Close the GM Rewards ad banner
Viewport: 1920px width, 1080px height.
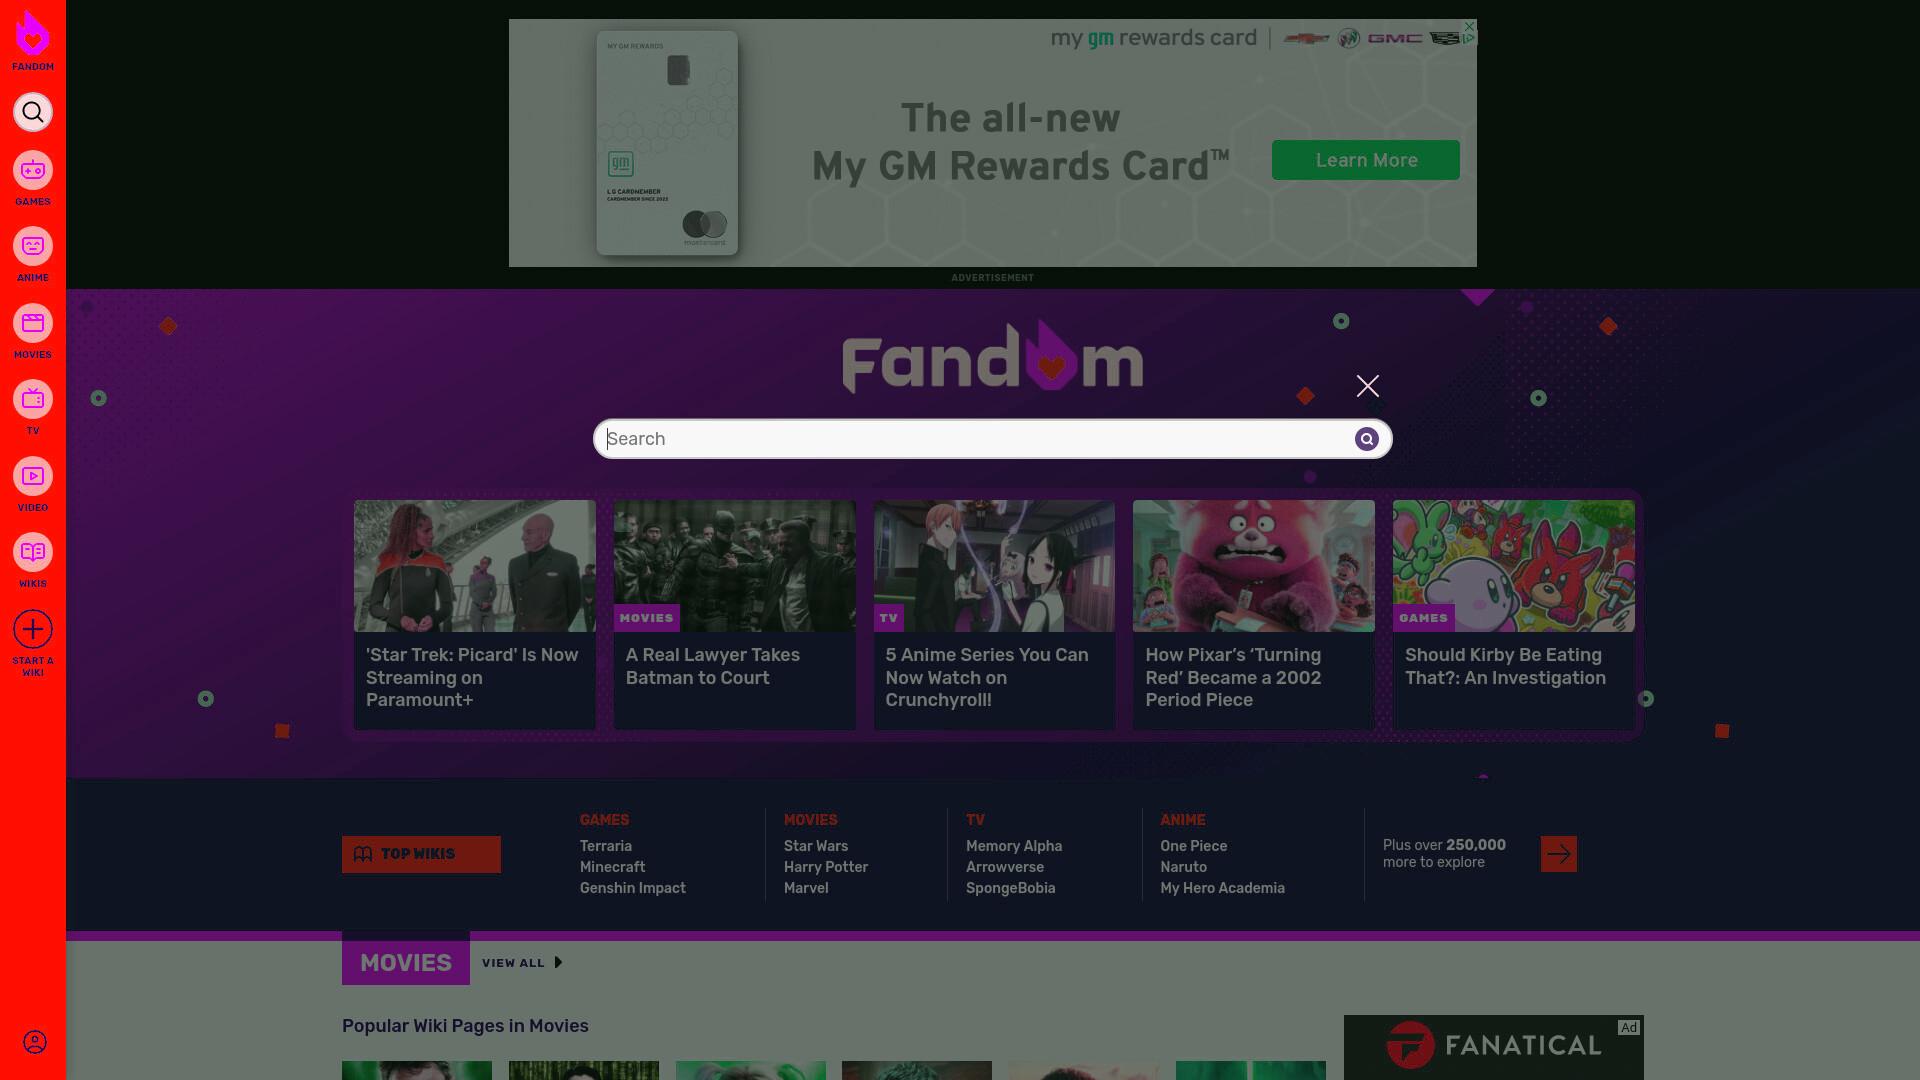point(1469,26)
